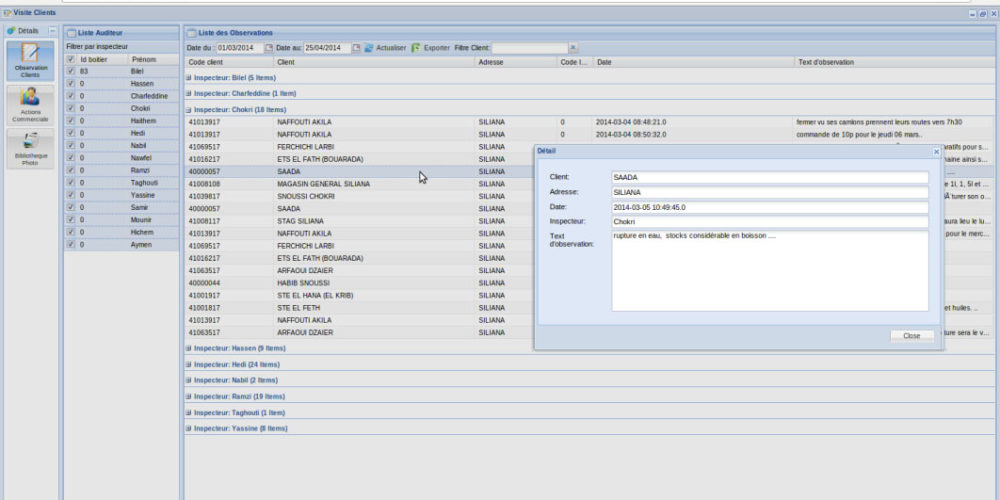
Task: Open the Actions Commerciale module
Action: point(30,104)
